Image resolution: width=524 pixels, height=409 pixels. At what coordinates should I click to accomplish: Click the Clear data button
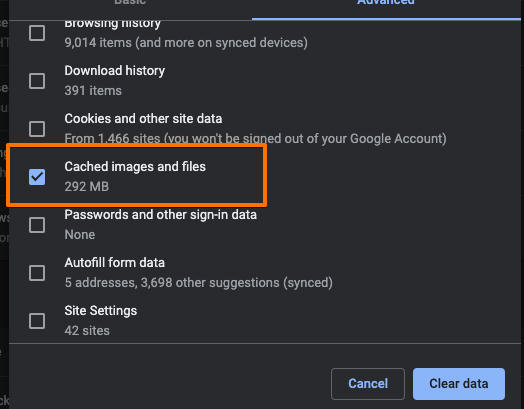(x=459, y=384)
